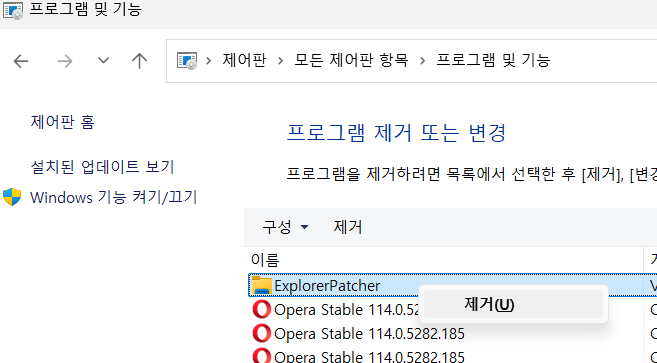This screenshot has height=363, width=657.
Task: Open 설치된 업데이트 보기 link
Action: pyautogui.click(x=102, y=167)
